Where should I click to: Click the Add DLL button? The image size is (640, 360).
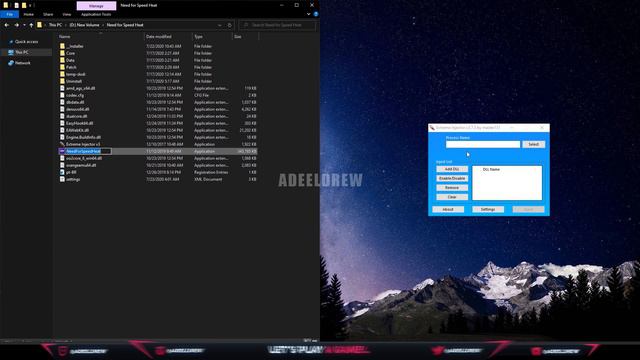tap(452, 169)
